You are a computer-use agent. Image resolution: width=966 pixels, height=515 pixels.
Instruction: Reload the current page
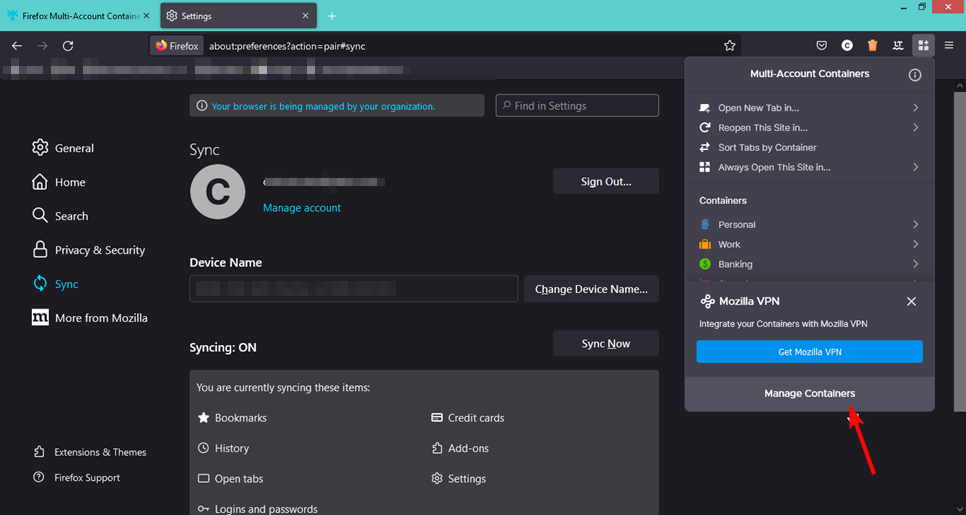(x=68, y=46)
